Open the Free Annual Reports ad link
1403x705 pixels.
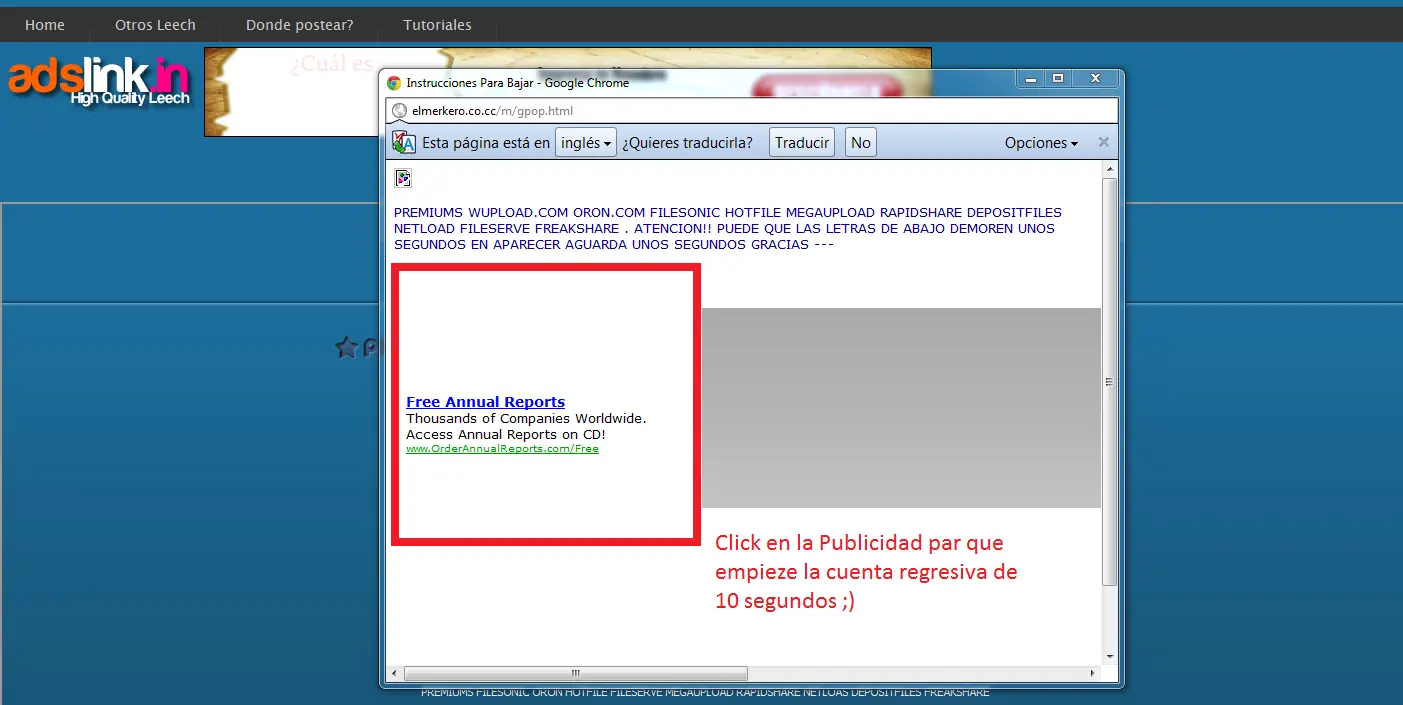485,402
